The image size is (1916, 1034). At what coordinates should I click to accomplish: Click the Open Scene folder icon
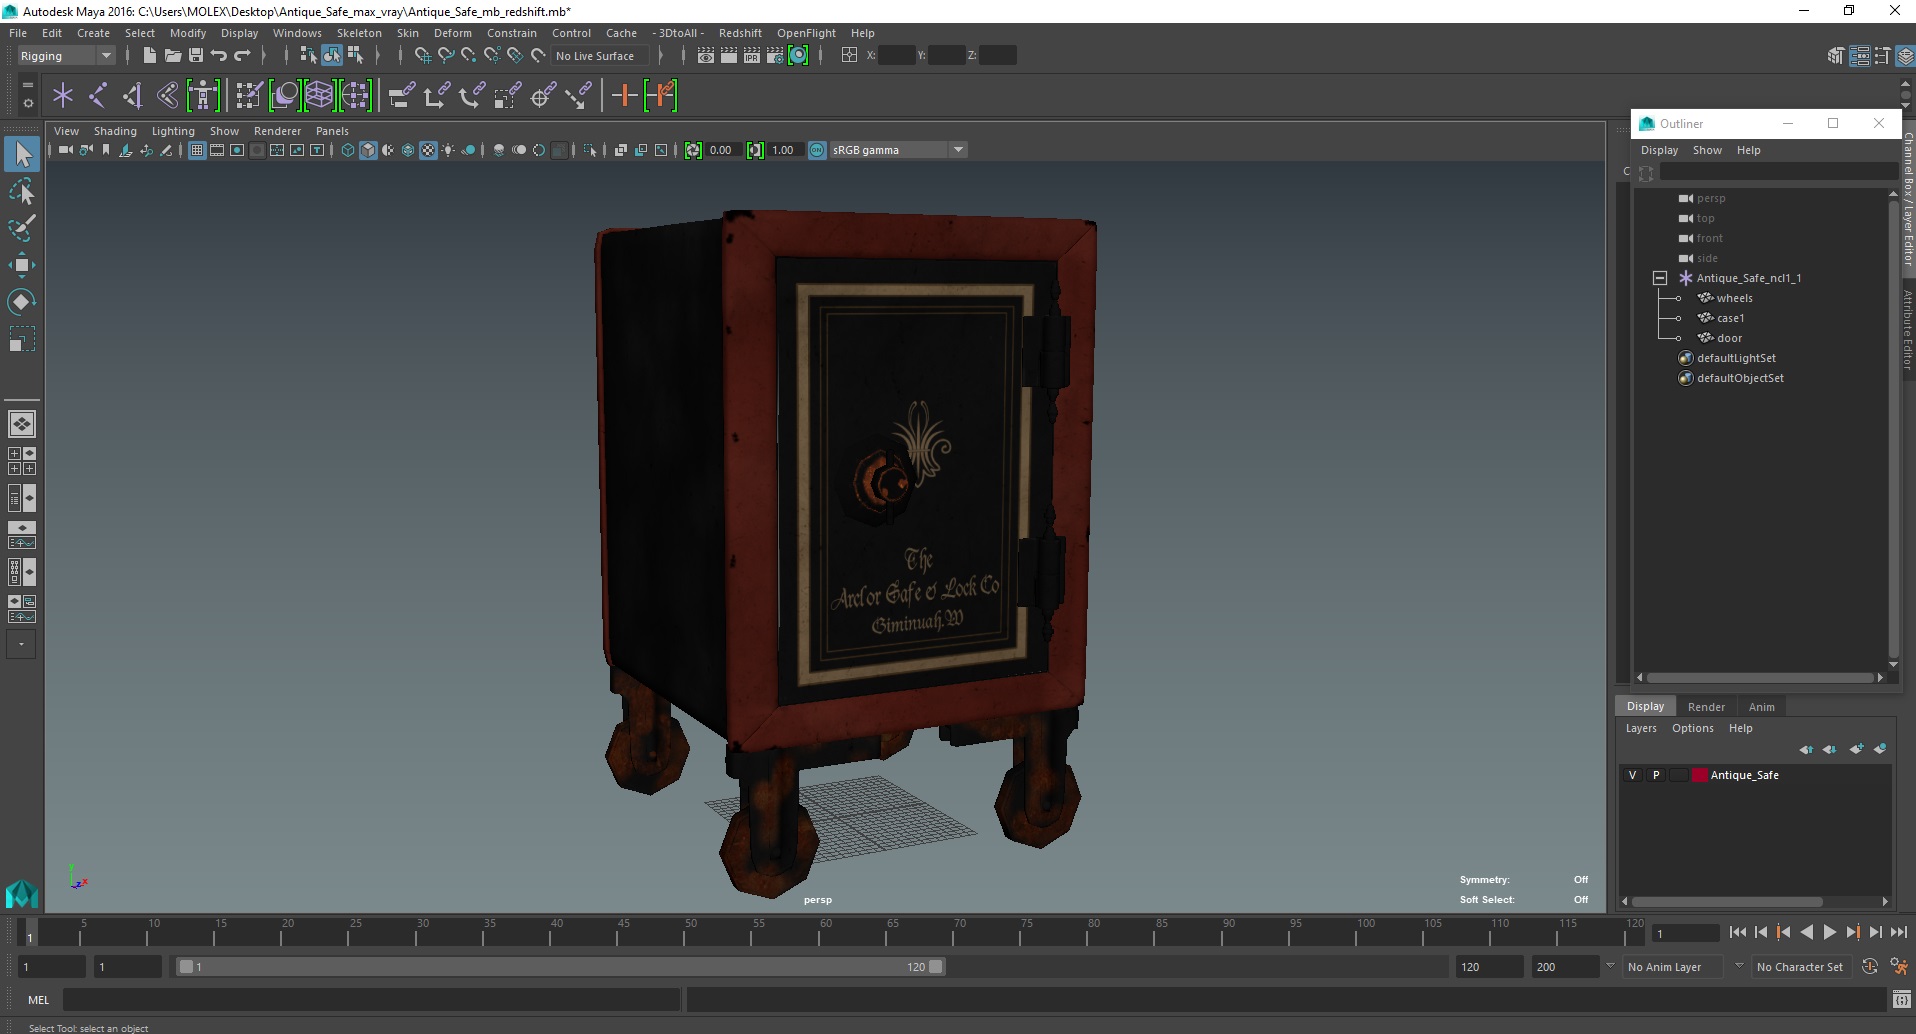(172, 55)
